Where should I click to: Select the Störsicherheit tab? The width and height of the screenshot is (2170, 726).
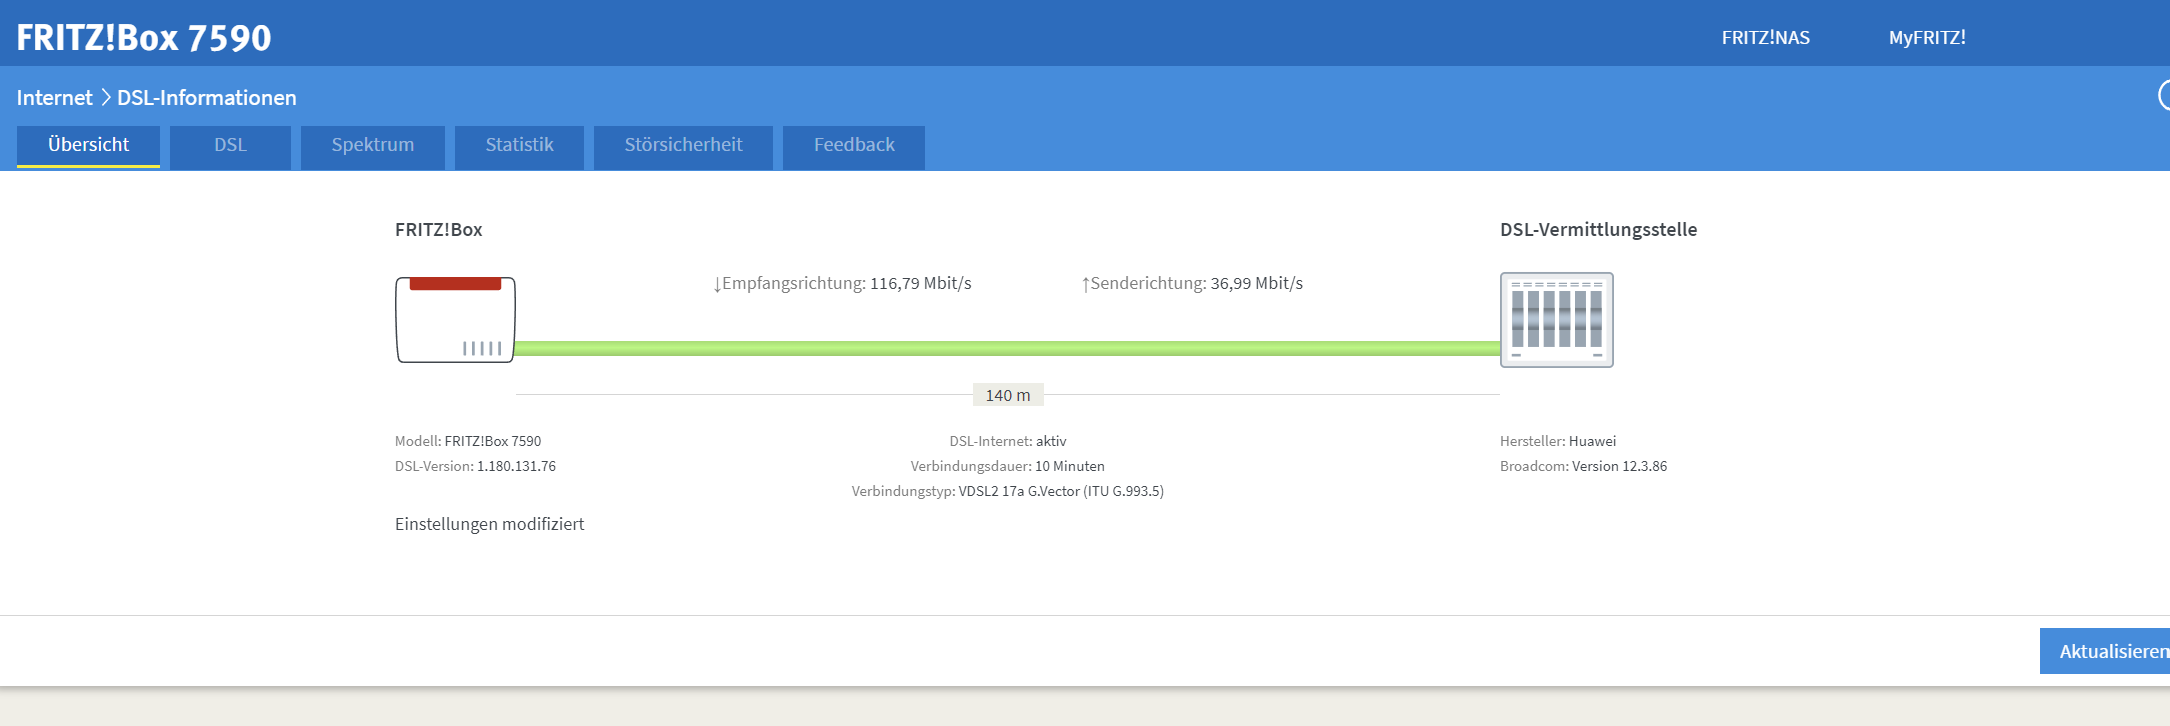tap(683, 146)
